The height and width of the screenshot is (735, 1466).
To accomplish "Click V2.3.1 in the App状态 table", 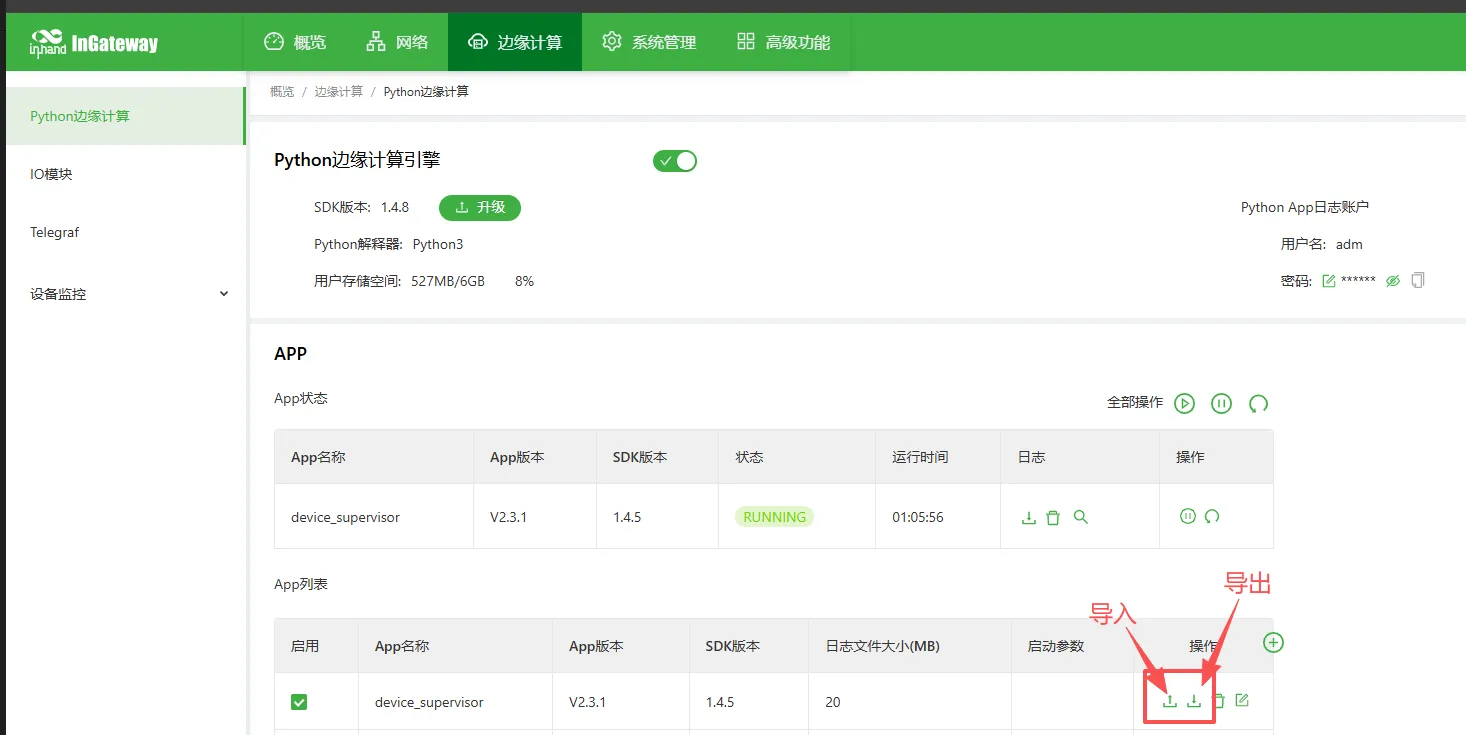I will point(508,517).
